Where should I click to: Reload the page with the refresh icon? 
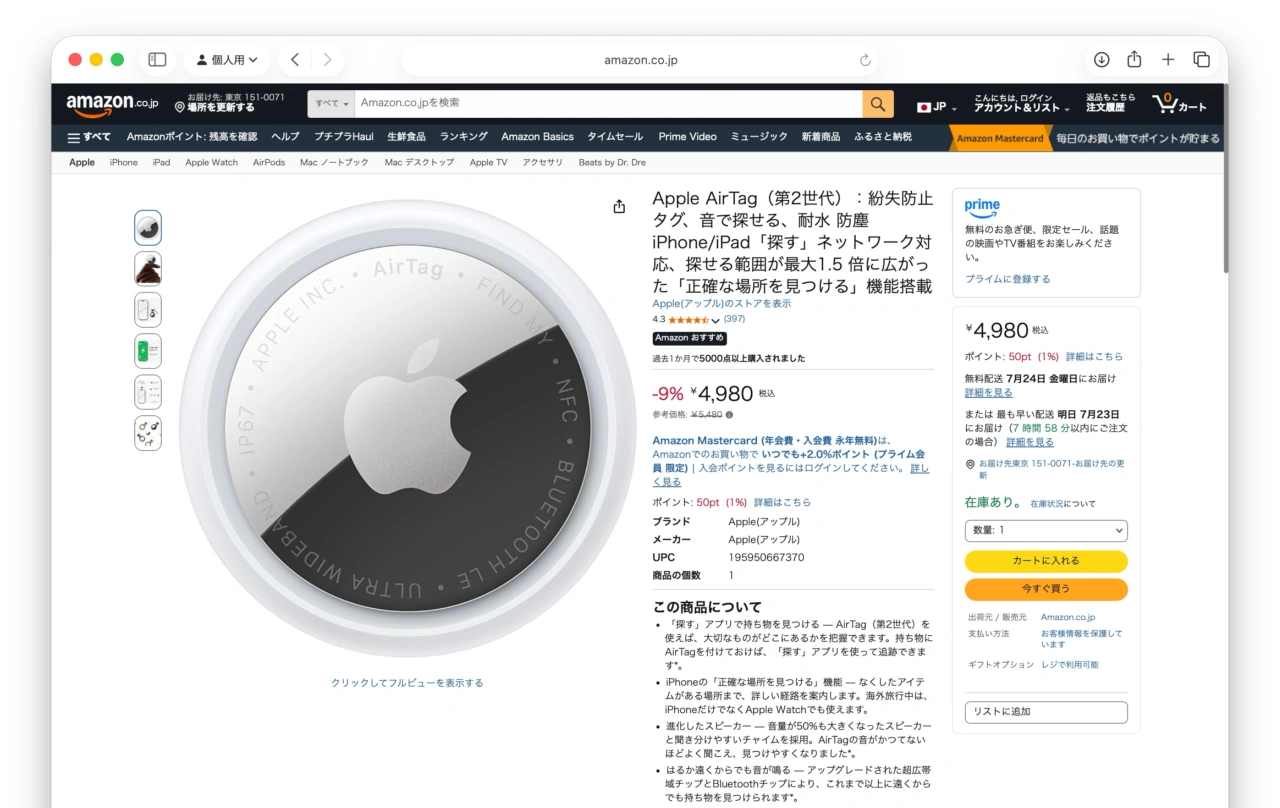(865, 60)
